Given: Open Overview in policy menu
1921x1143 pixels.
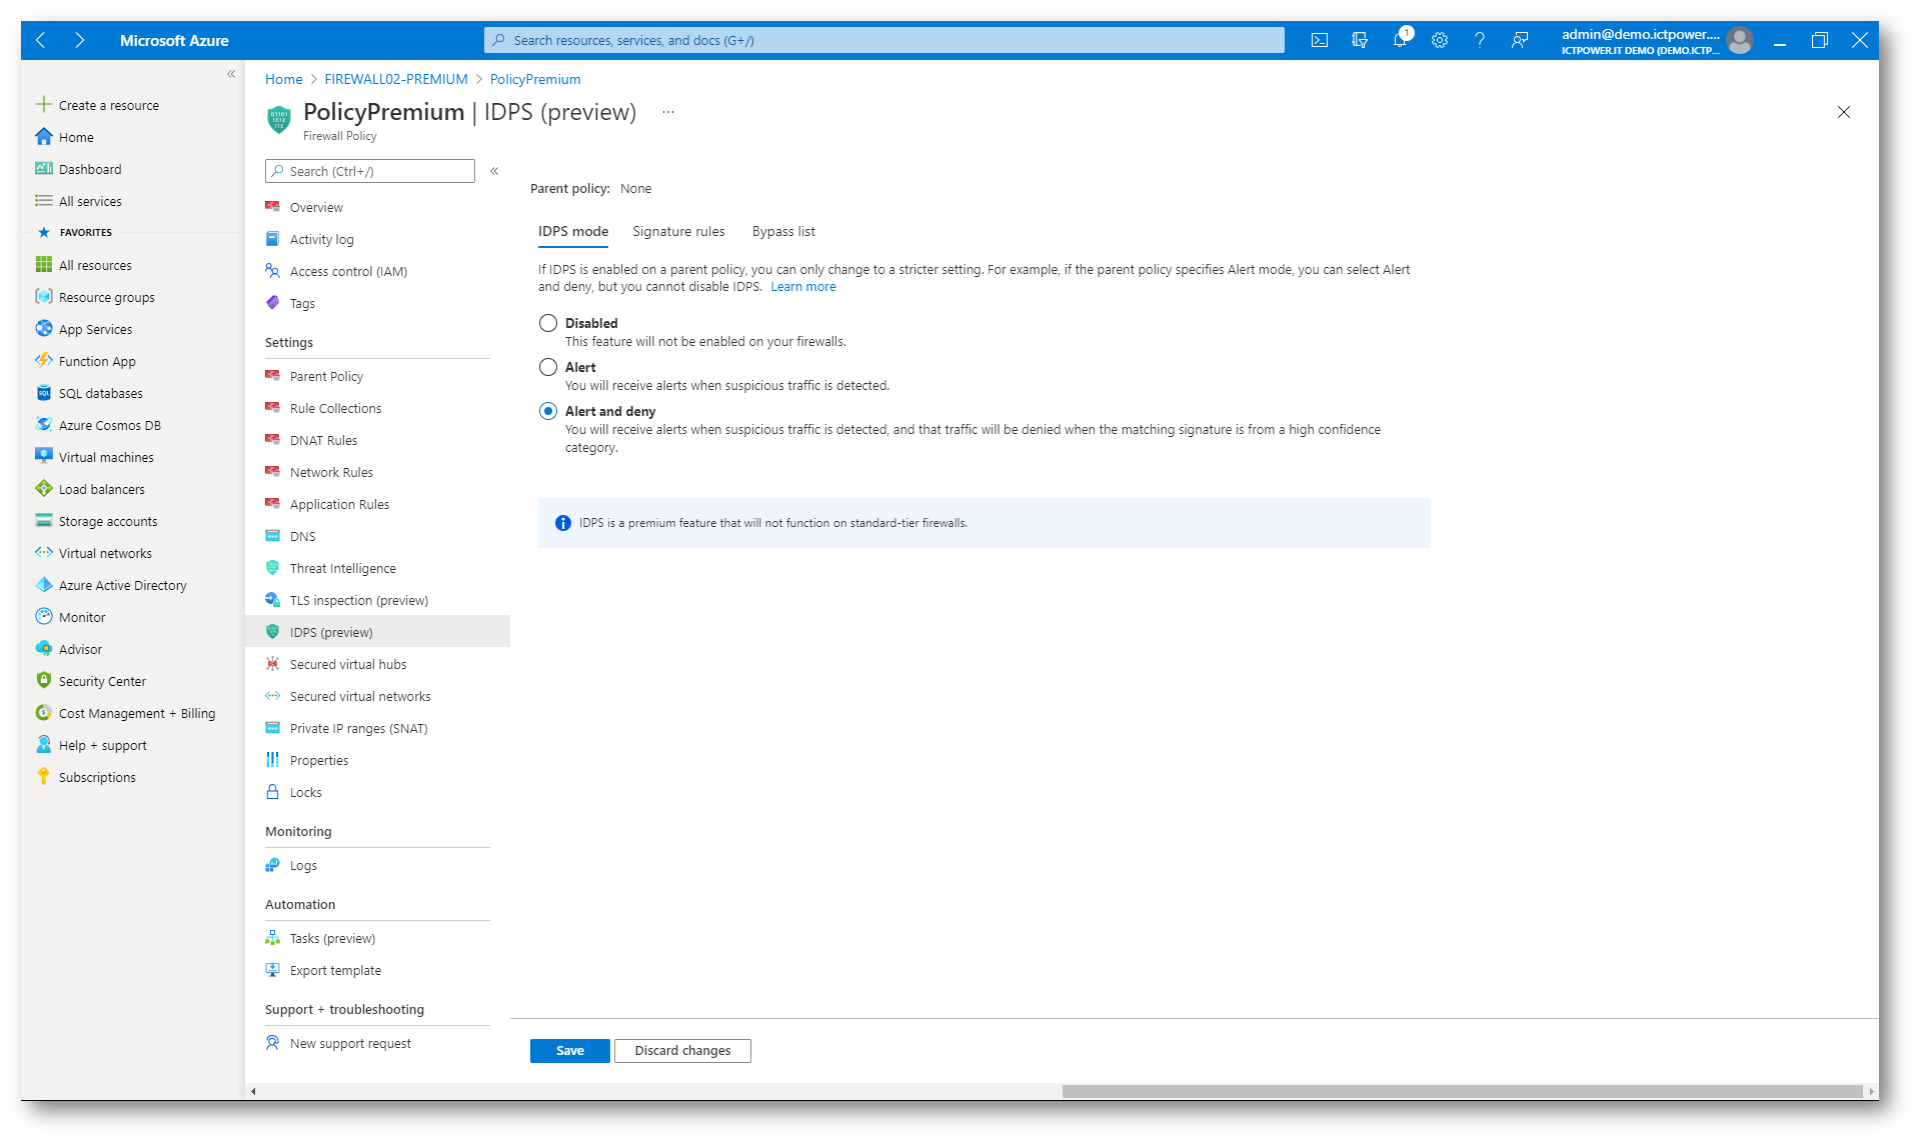Looking at the screenshot, I should point(316,207).
